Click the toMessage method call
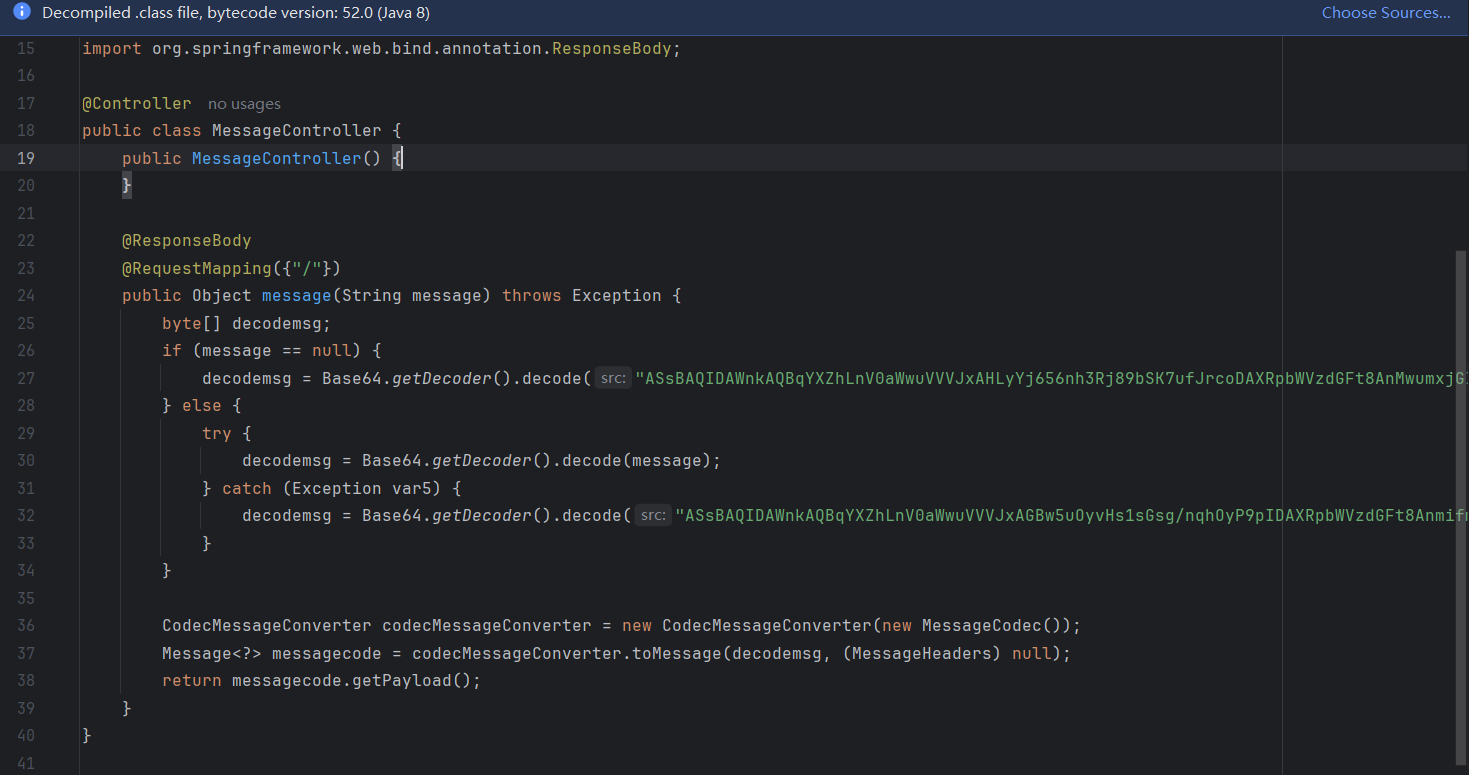This screenshot has width=1469, height=775. [x=677, y=653]
